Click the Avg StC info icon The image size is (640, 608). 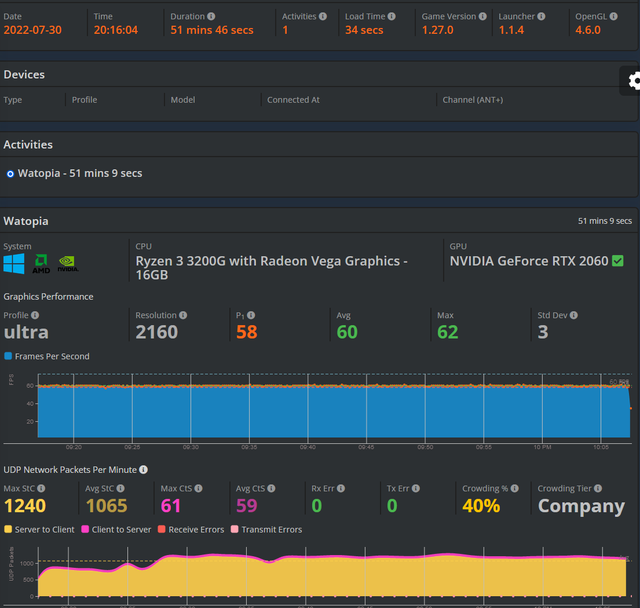(120, 488)
